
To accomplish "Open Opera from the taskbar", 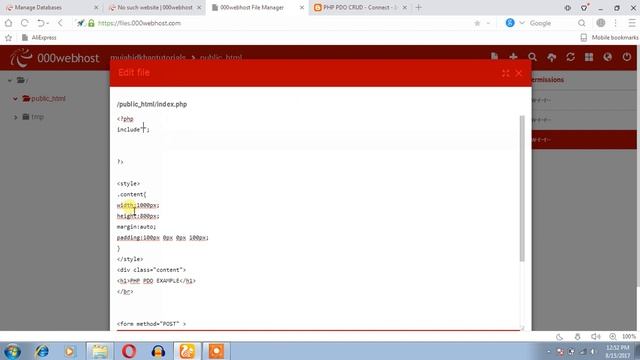I will pos(129,351).
